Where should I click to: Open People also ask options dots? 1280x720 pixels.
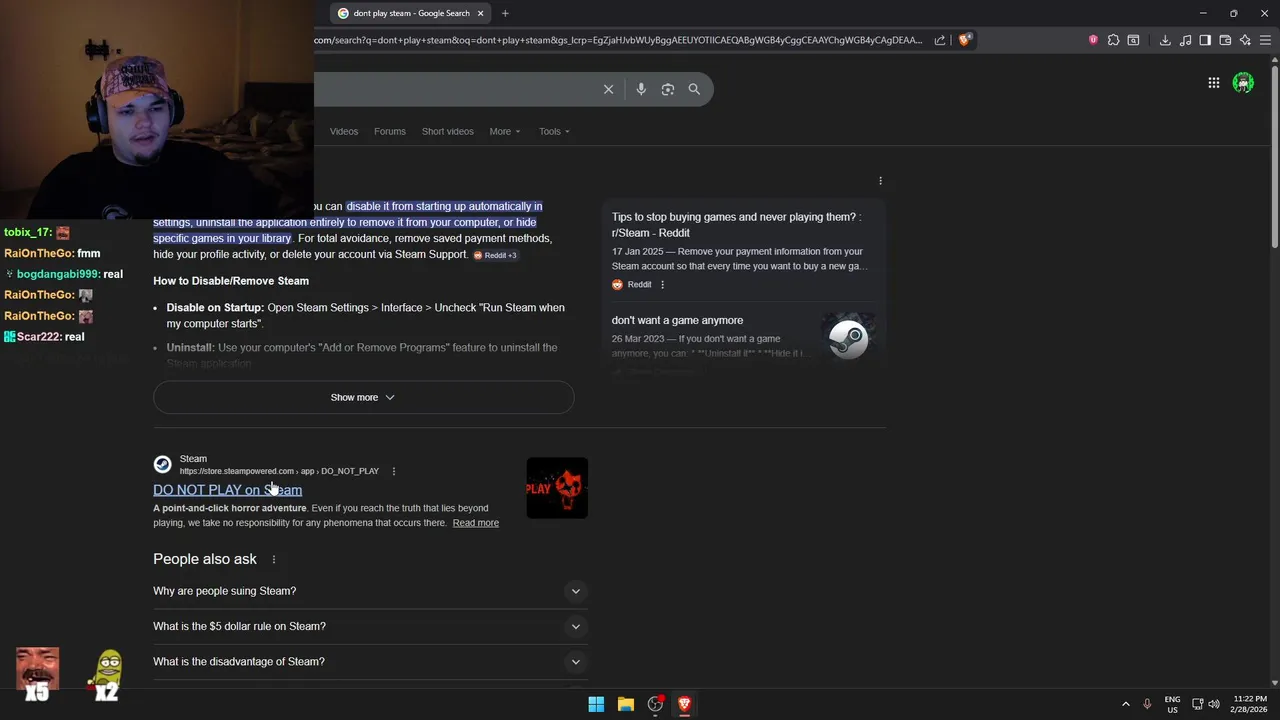[x=273, y=559]
